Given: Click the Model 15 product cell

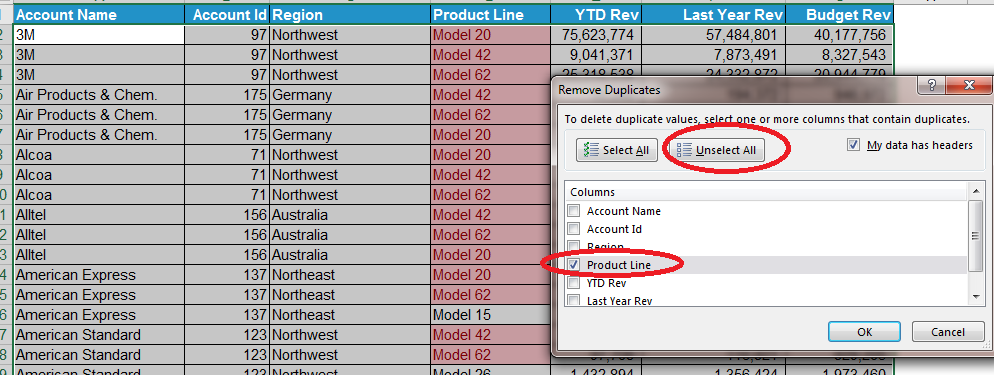Looking at the screenshot, I should 490,315.
